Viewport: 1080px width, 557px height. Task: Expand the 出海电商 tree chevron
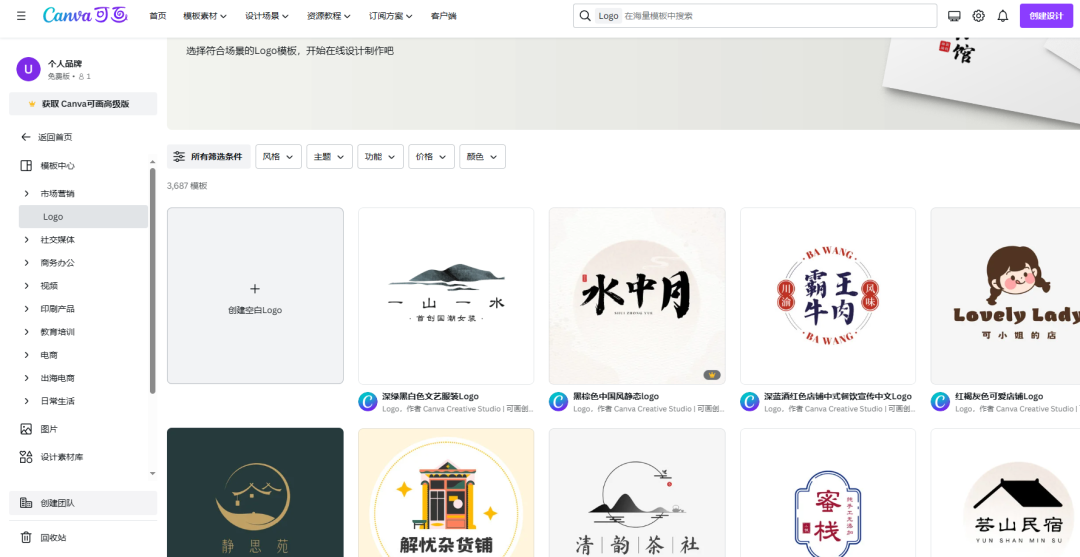pos(26,378)
